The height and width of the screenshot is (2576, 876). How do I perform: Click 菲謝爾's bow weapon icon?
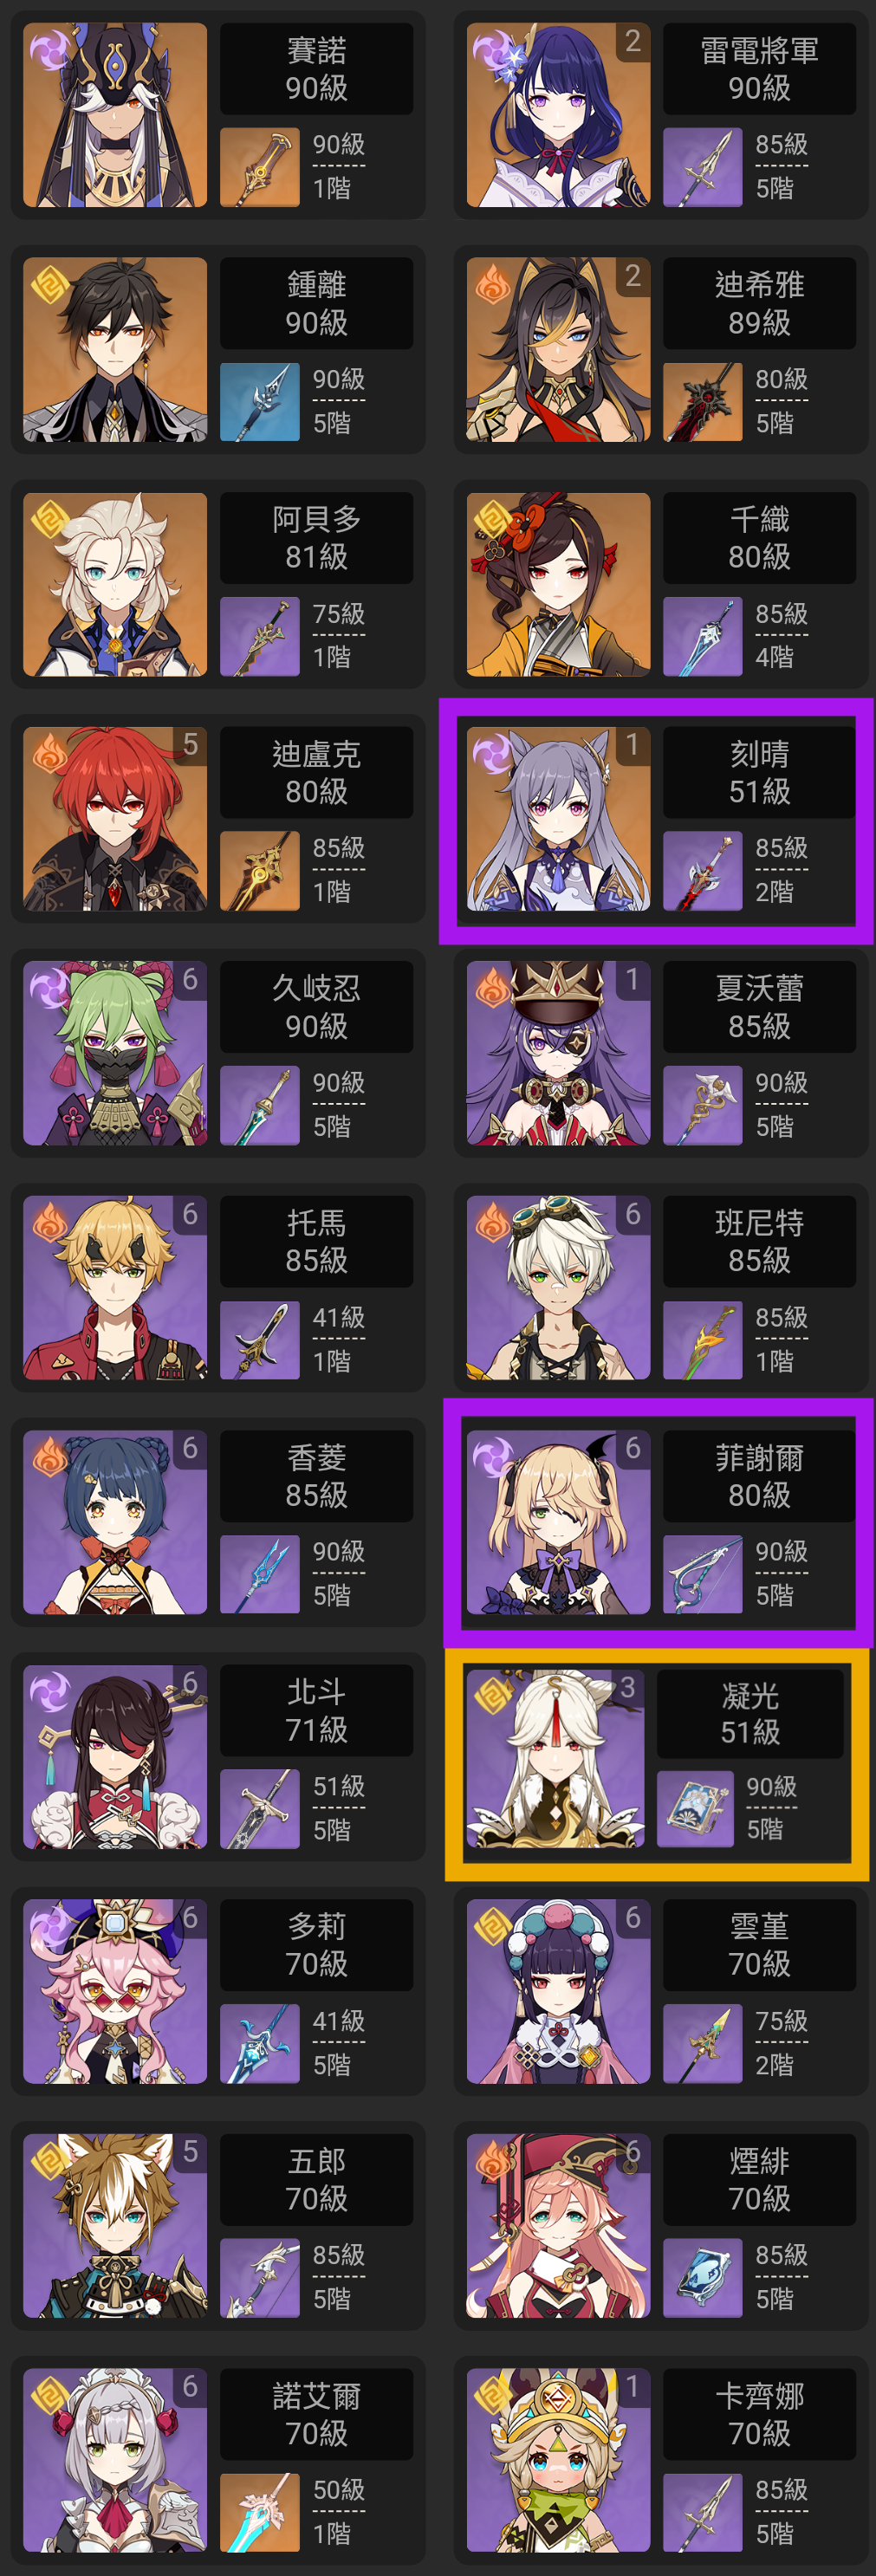pyautogui.click(x=702, y=1574)
